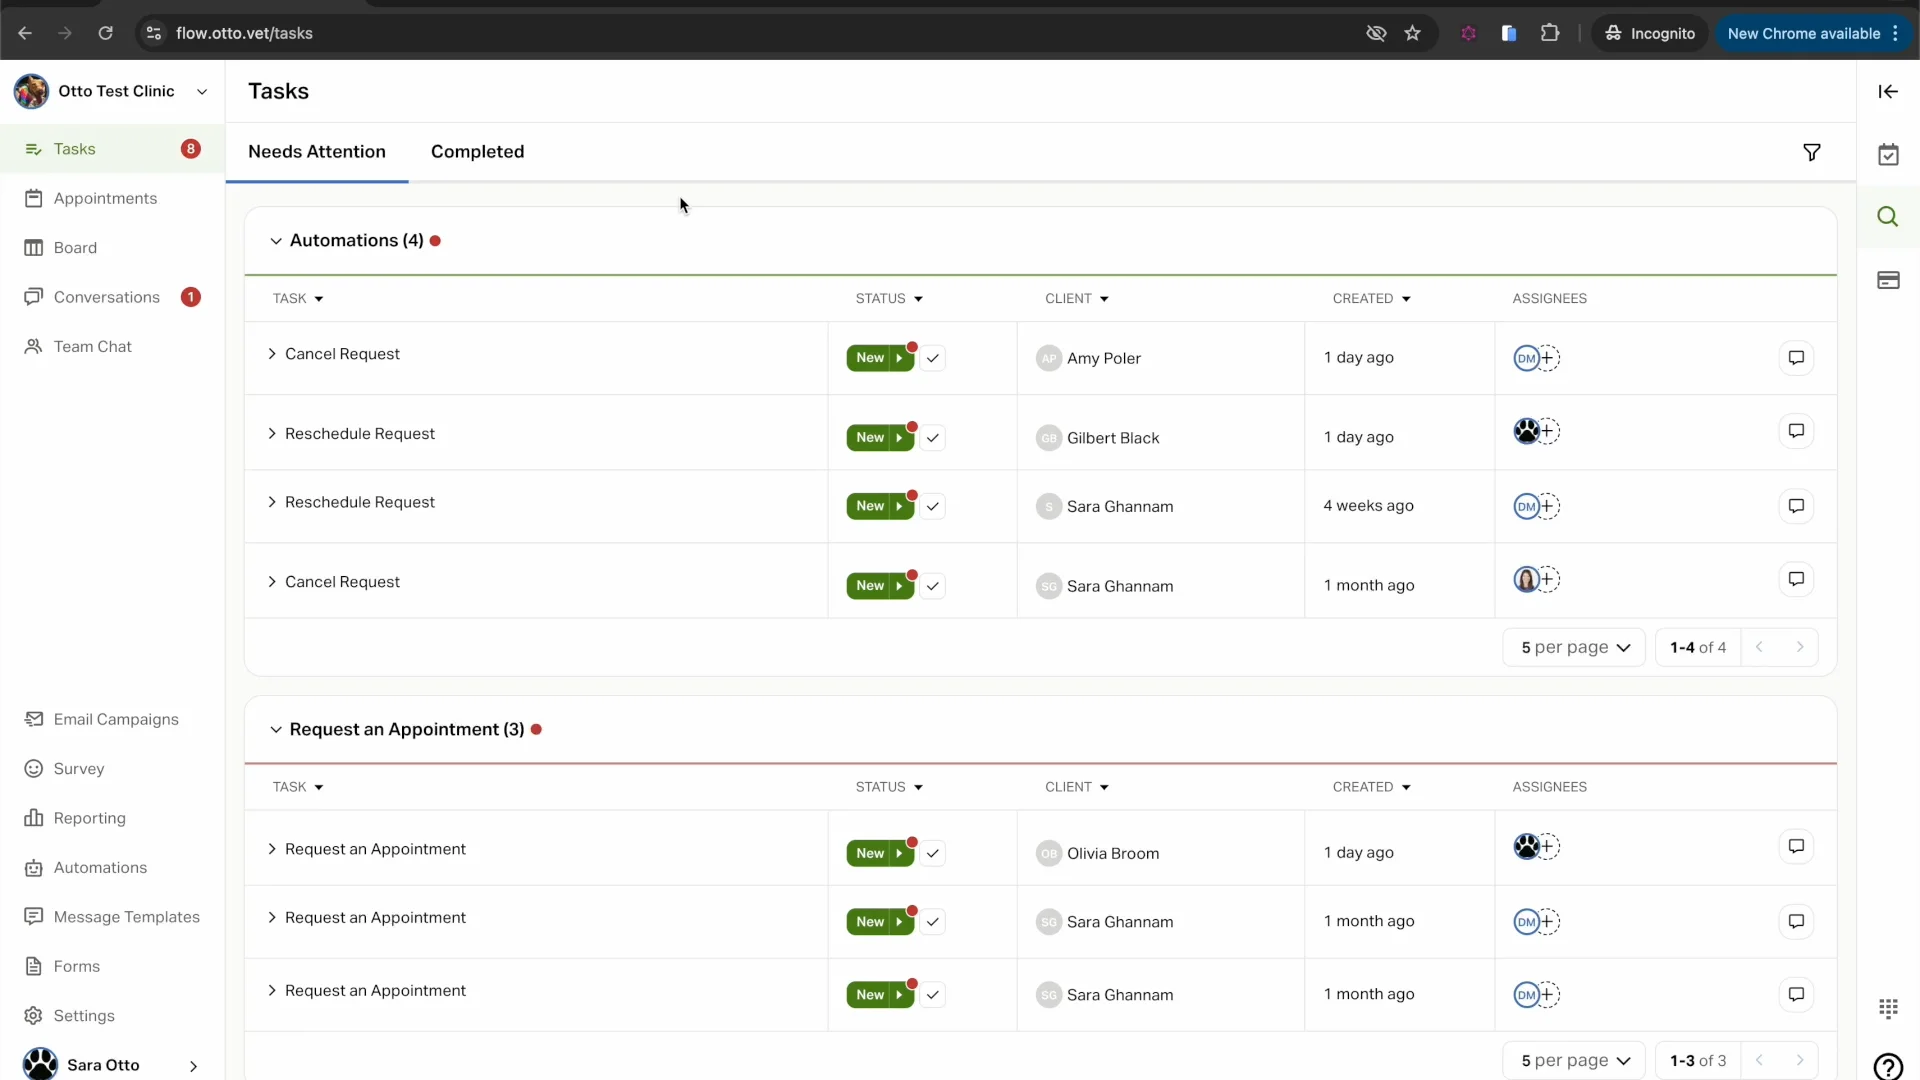Screen dimensions: 1920x1080
Task: Open Message Templates from the sidebar
Action: pyautogui.click(x=125, y=917)
